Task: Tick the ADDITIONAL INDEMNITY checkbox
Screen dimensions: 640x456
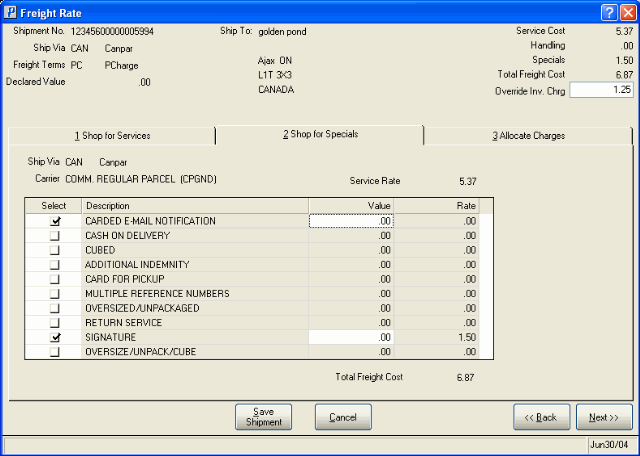Action: coord(54,265)
